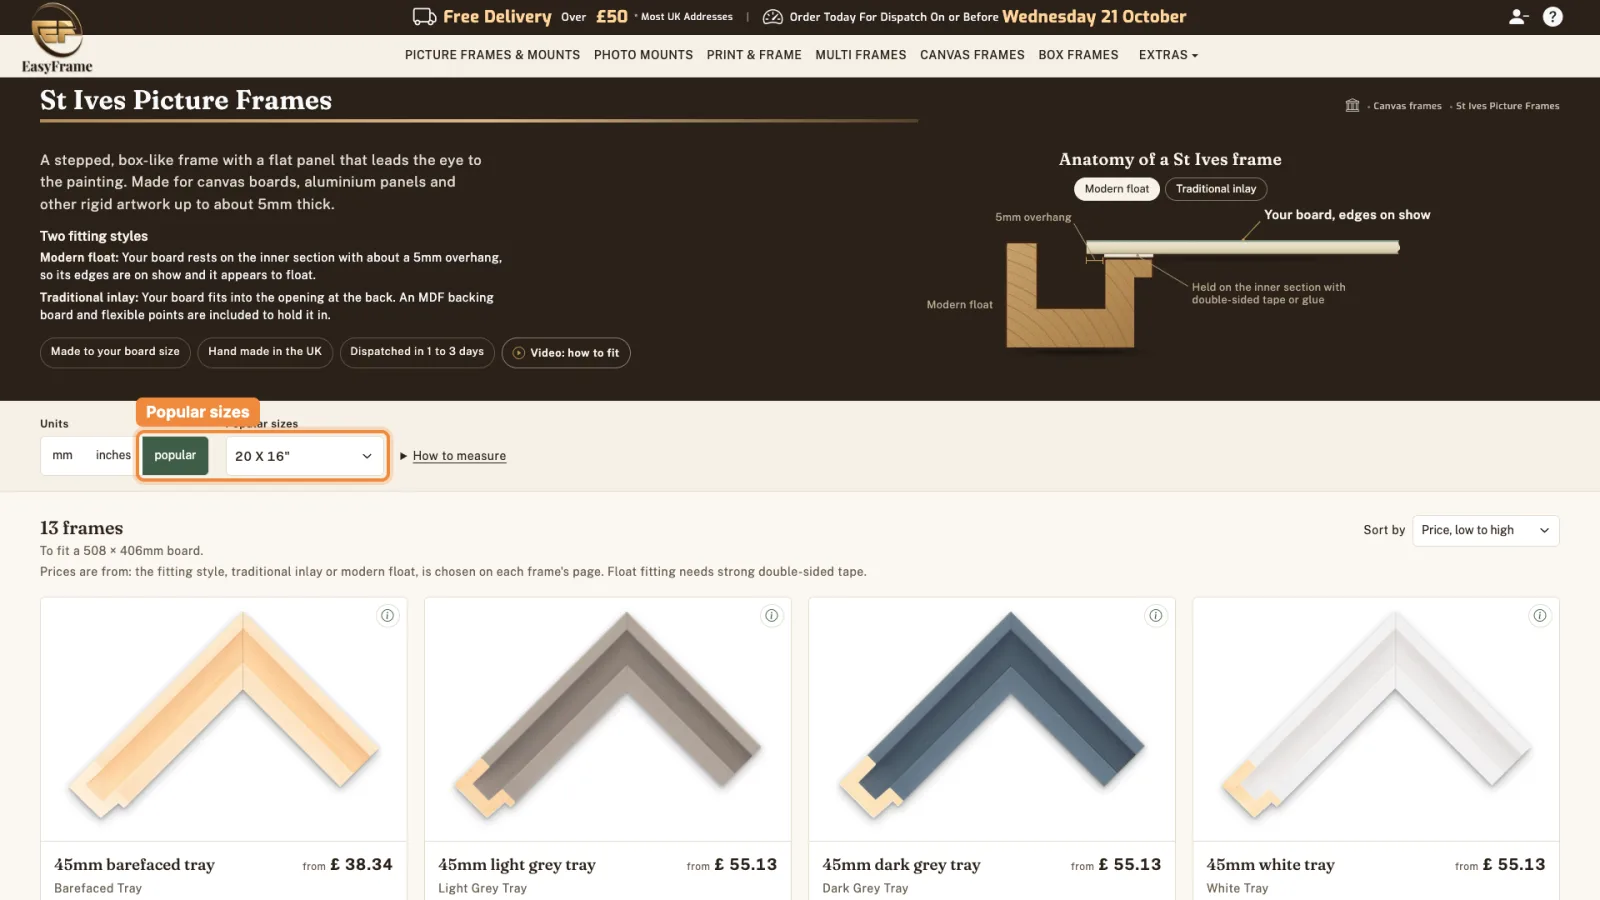
Task: Click the Canvas frames breadcrumb link
Action: (x=1407, y=106)
